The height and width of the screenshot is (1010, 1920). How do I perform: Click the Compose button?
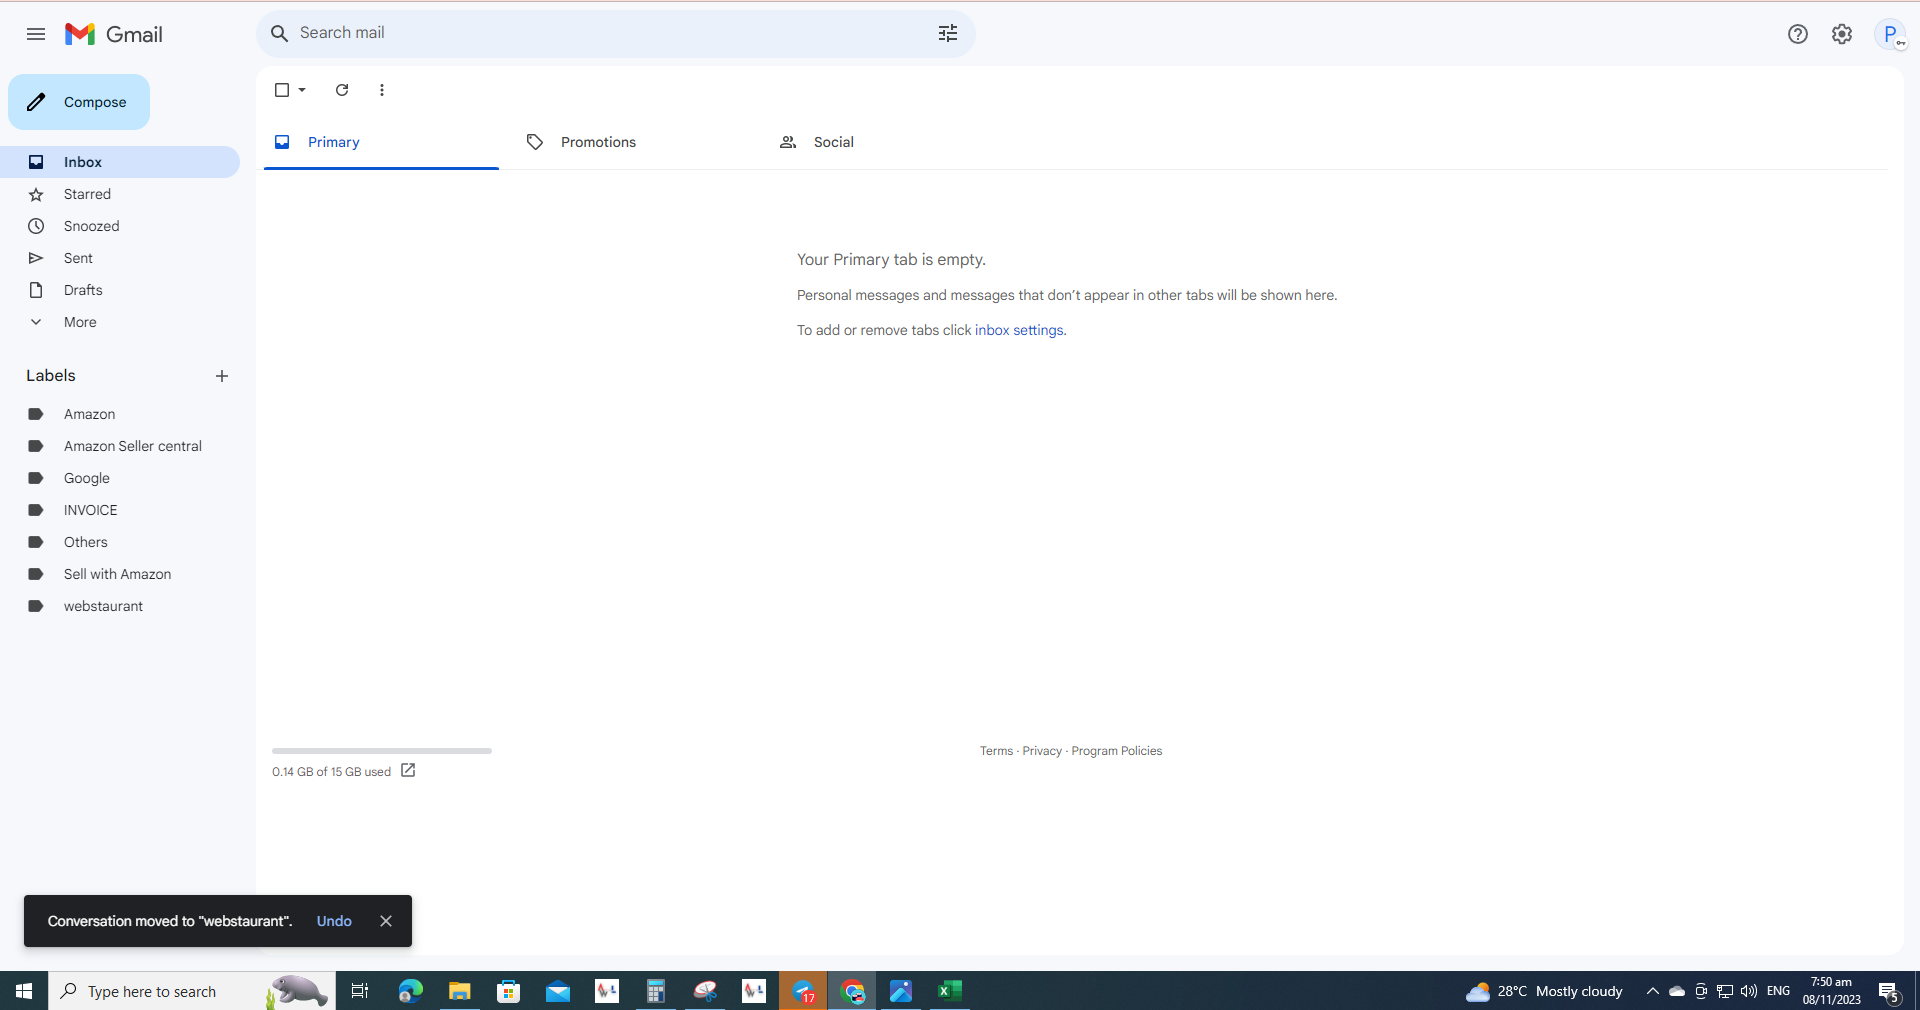79,102
